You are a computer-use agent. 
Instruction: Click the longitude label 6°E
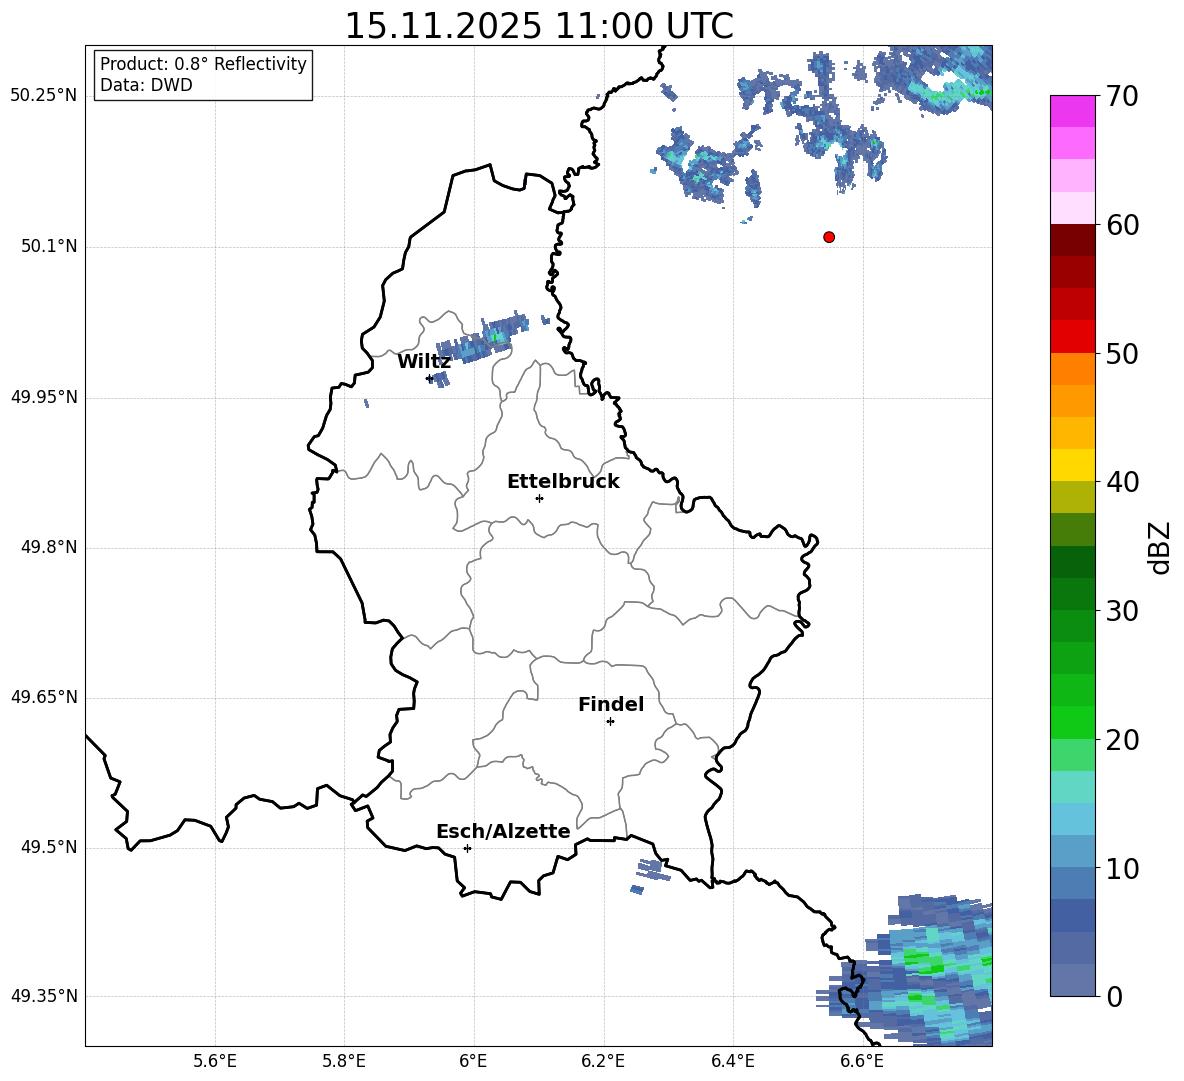[473, 1061]
